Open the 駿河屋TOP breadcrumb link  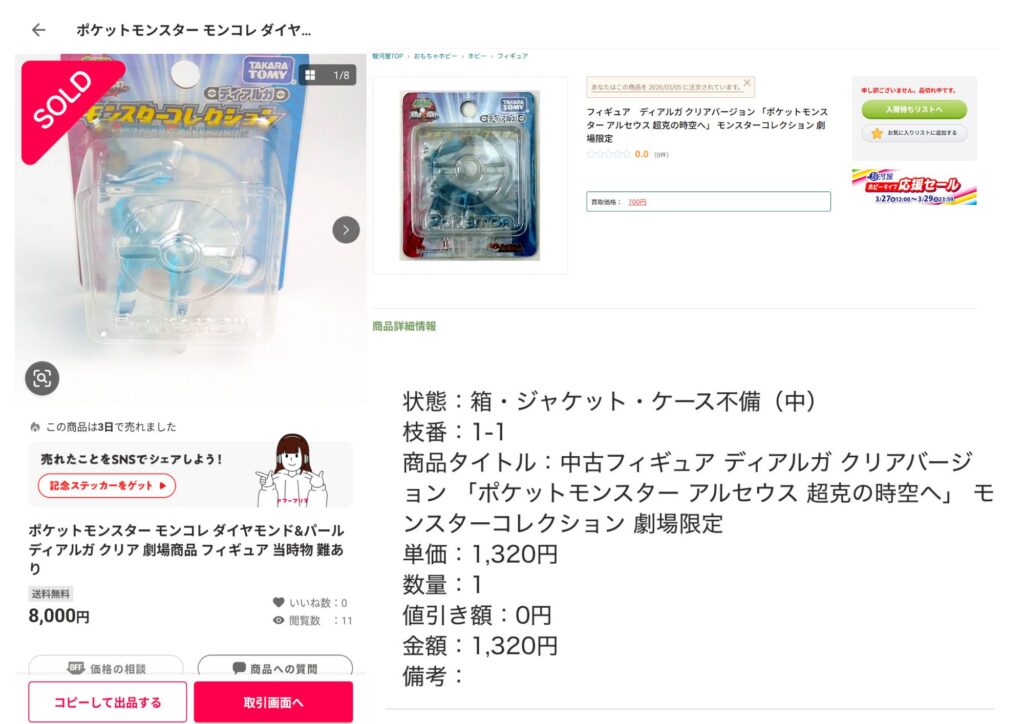[388, 56]
